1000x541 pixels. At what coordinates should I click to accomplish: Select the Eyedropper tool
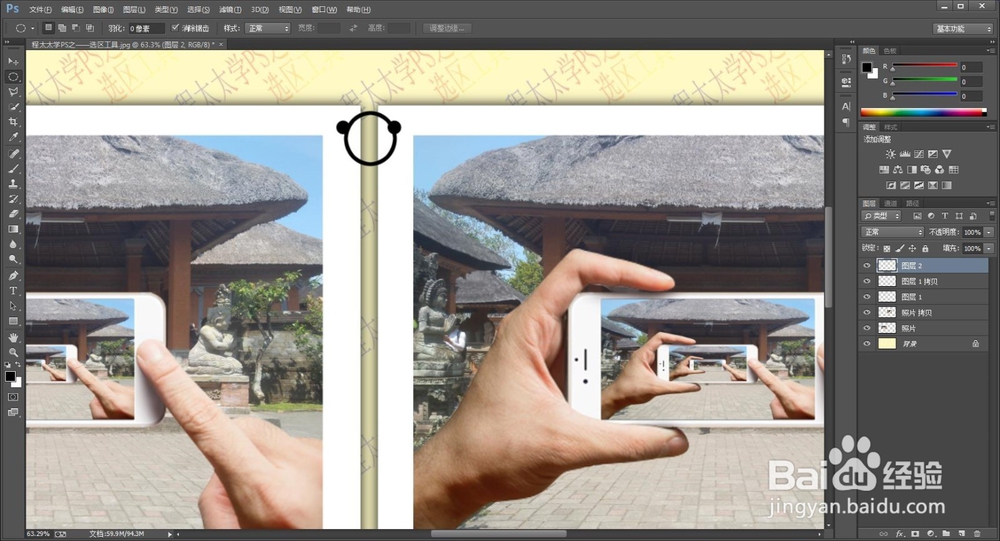coord(13,137)
